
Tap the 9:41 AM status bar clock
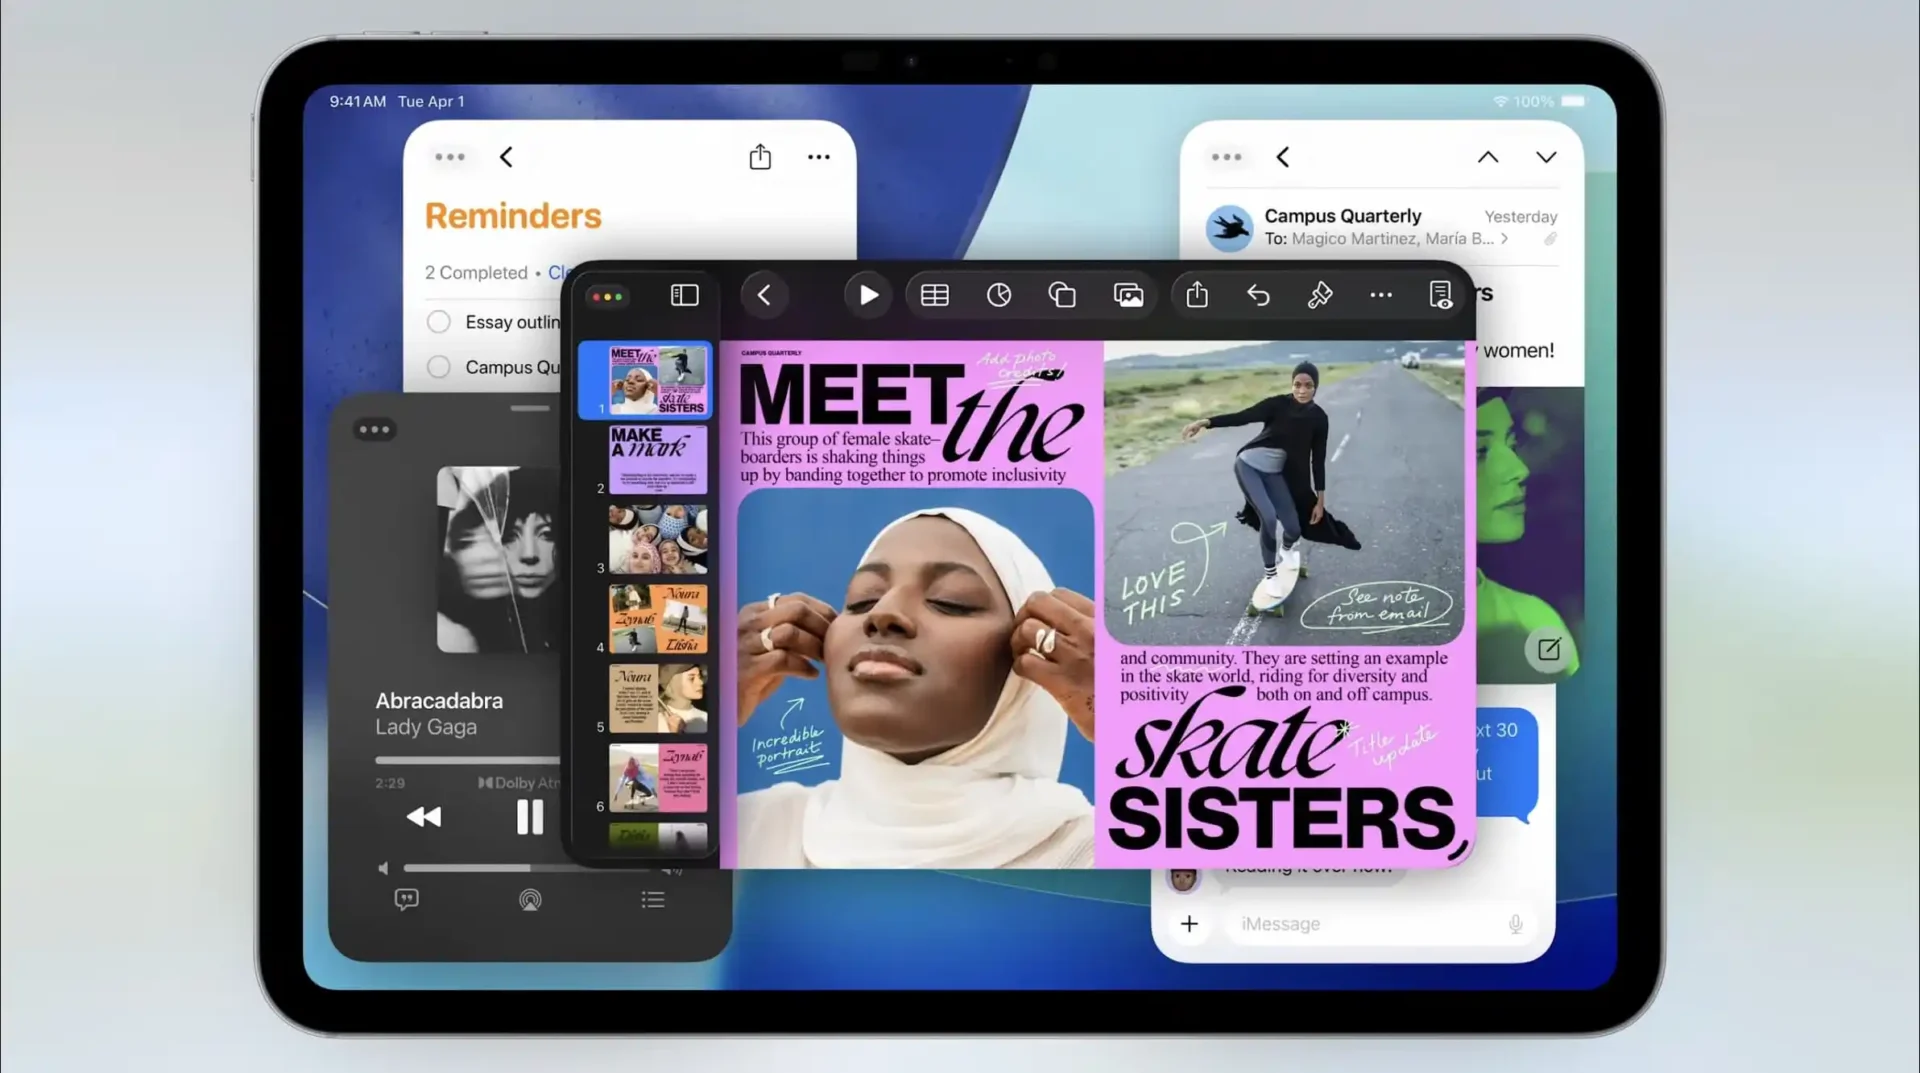click(357, 101)
